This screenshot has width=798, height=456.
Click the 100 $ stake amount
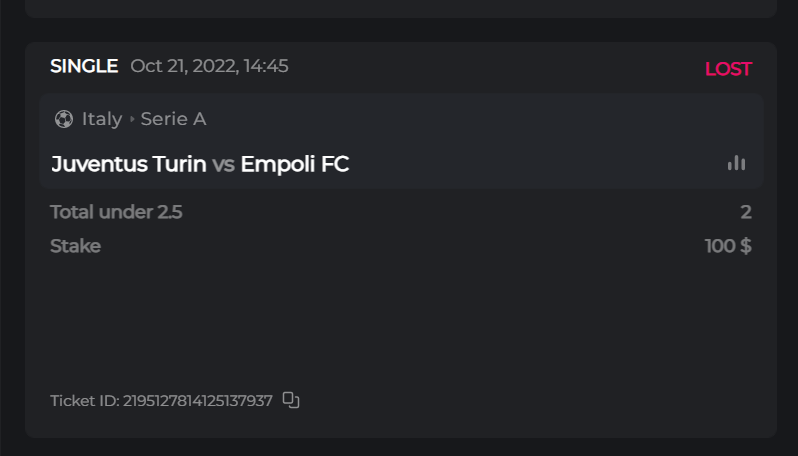(728, 246)
